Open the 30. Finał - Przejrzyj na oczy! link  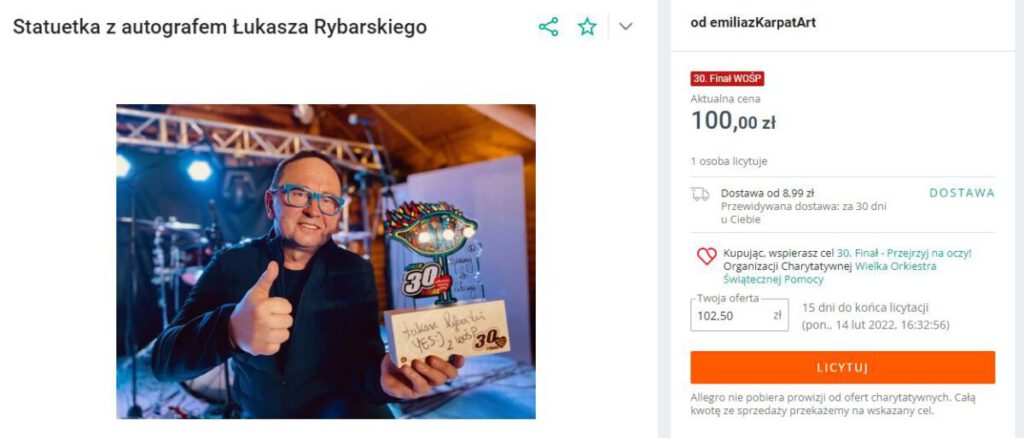pyautogui.click(x=904, y=253)
